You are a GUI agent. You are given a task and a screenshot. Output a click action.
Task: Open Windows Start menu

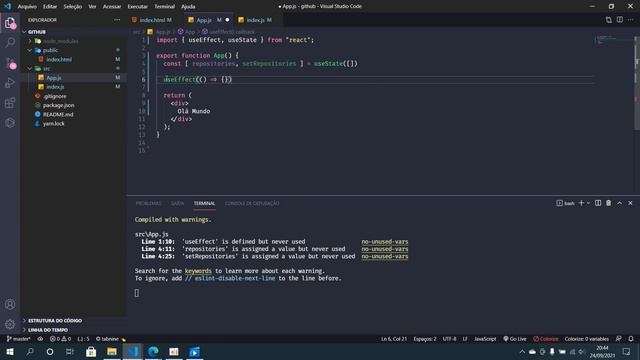pyautogui.click(x=10, y=352)
